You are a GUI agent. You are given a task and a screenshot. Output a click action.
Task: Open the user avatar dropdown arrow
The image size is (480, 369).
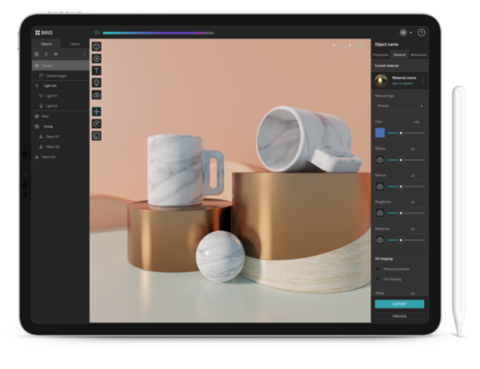[411, 33]
